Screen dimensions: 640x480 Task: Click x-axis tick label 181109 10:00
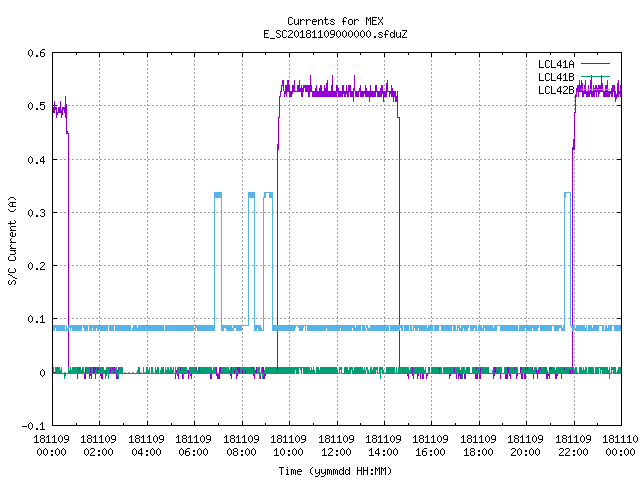pos(289,446)
